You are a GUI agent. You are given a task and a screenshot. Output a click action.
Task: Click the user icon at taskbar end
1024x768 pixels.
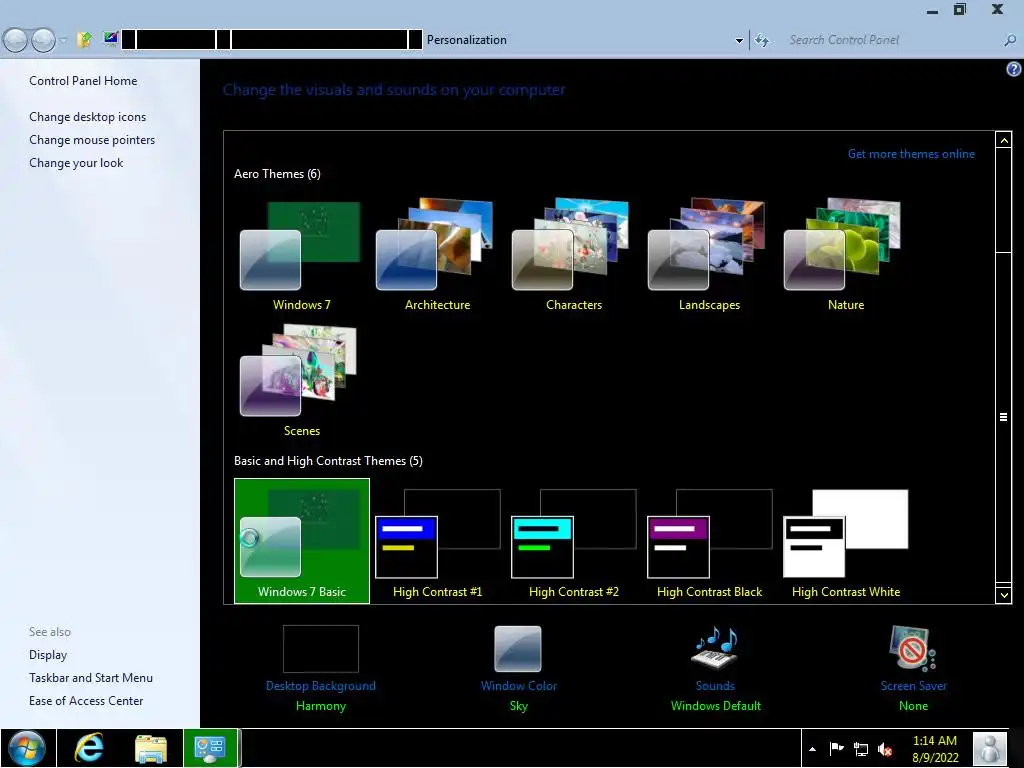[x=989, y=748]
